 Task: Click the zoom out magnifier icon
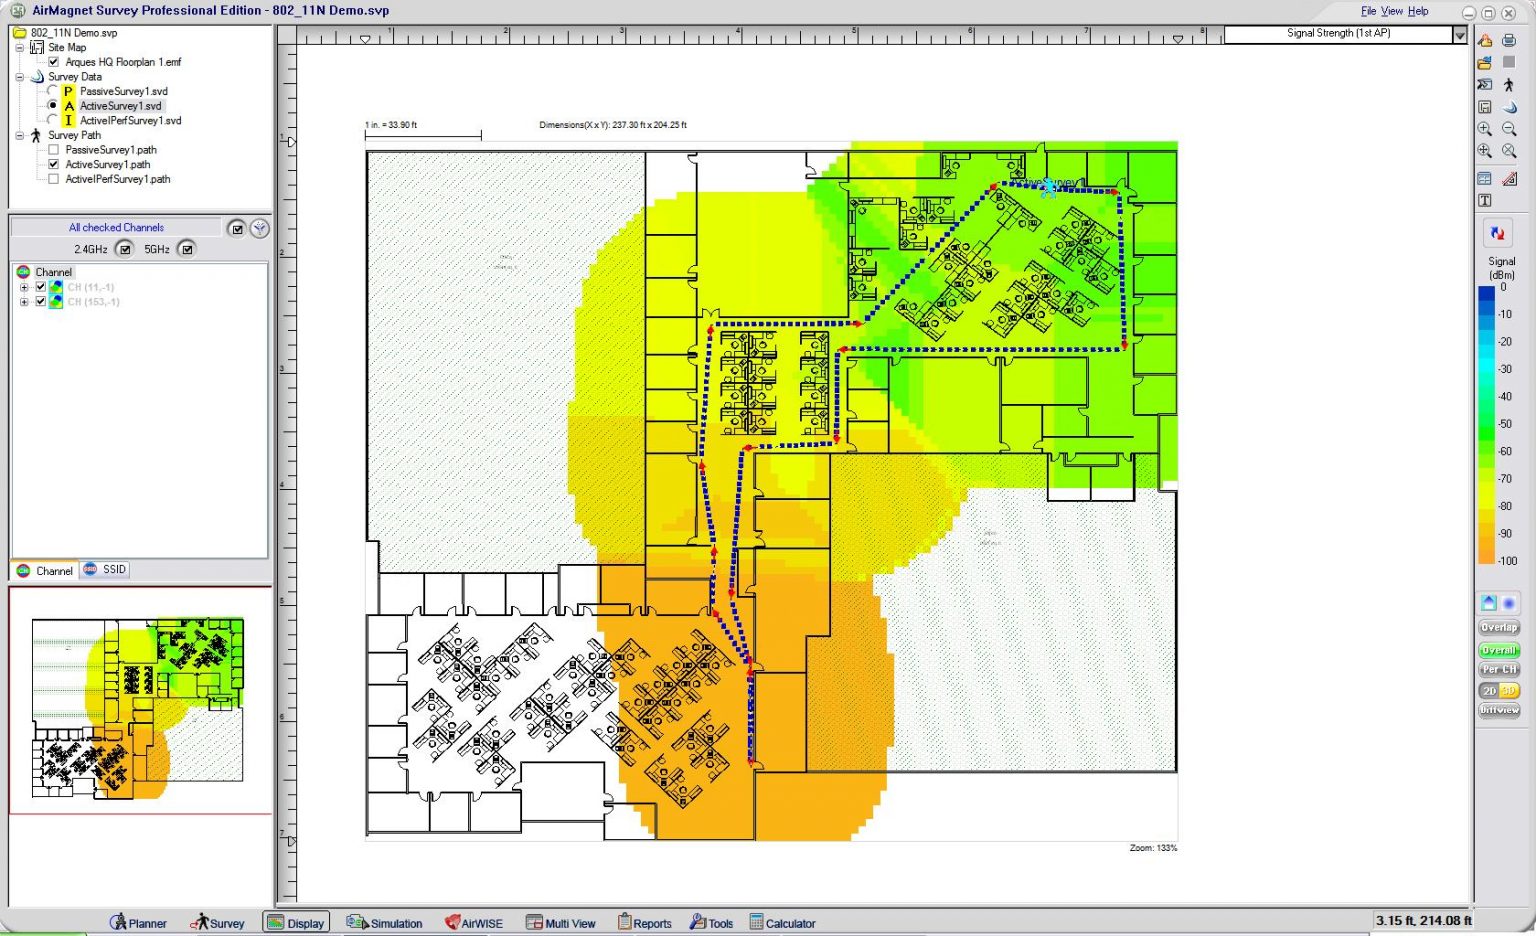(x=1509, y=129)
